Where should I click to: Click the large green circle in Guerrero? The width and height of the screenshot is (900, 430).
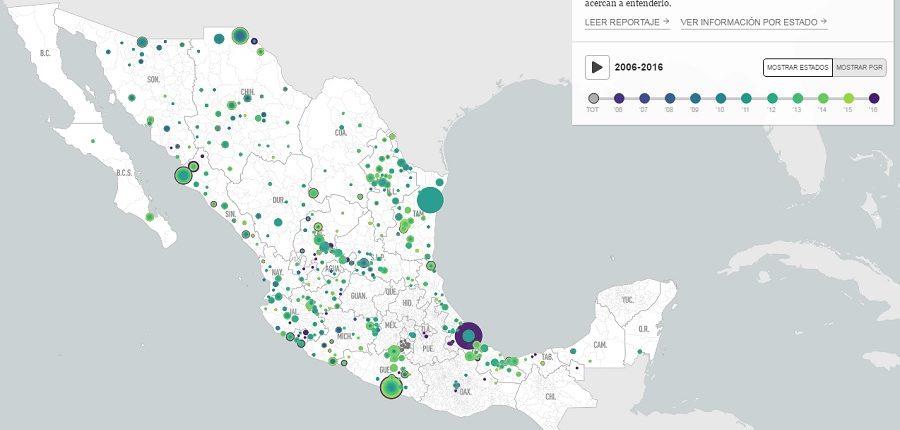coord(392,386)
